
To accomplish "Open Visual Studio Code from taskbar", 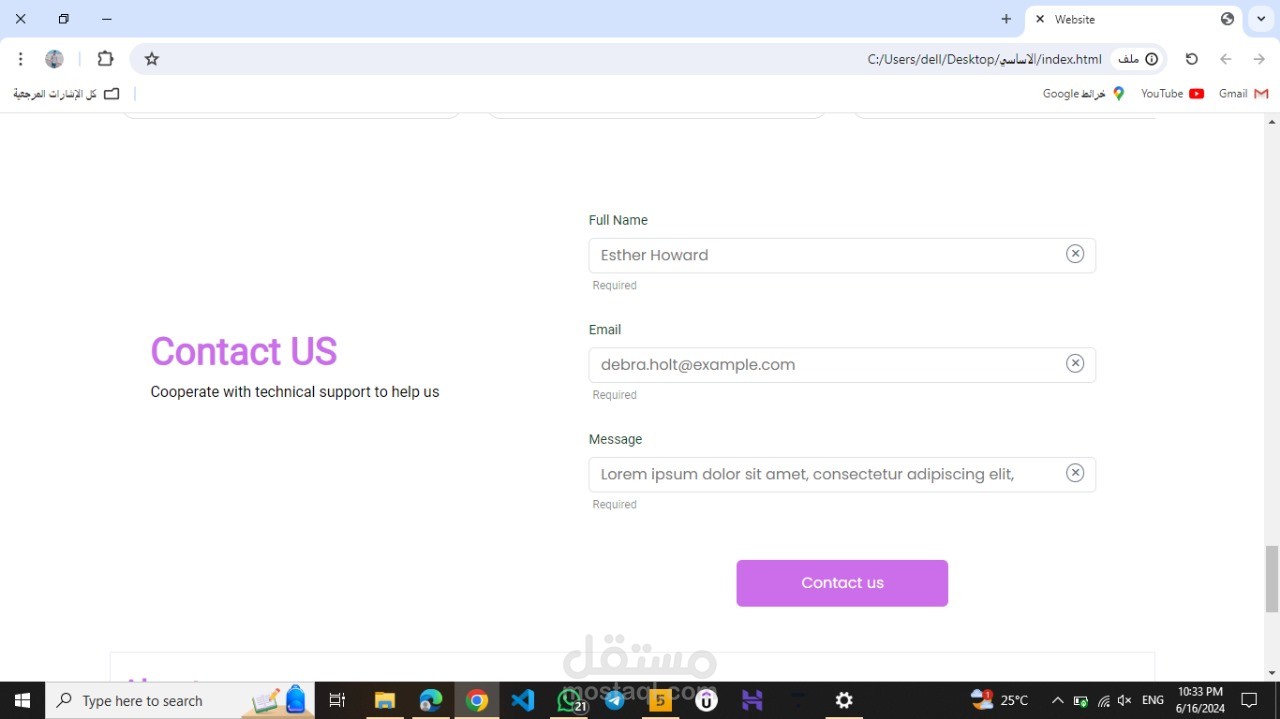I will point(523,700).
